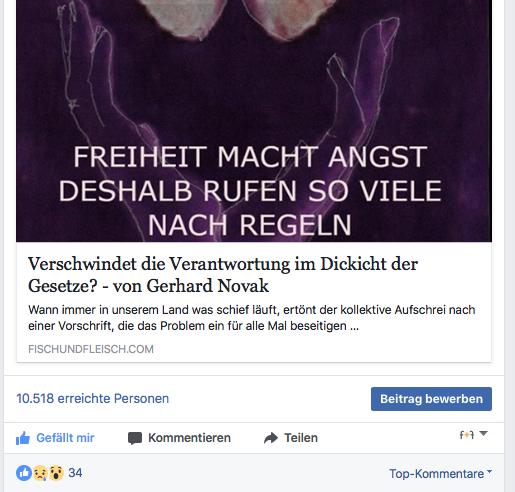515x492 pixels.
Task: Open 10.518 erreichte Personen statistics
Action: [x=93, y=399]
